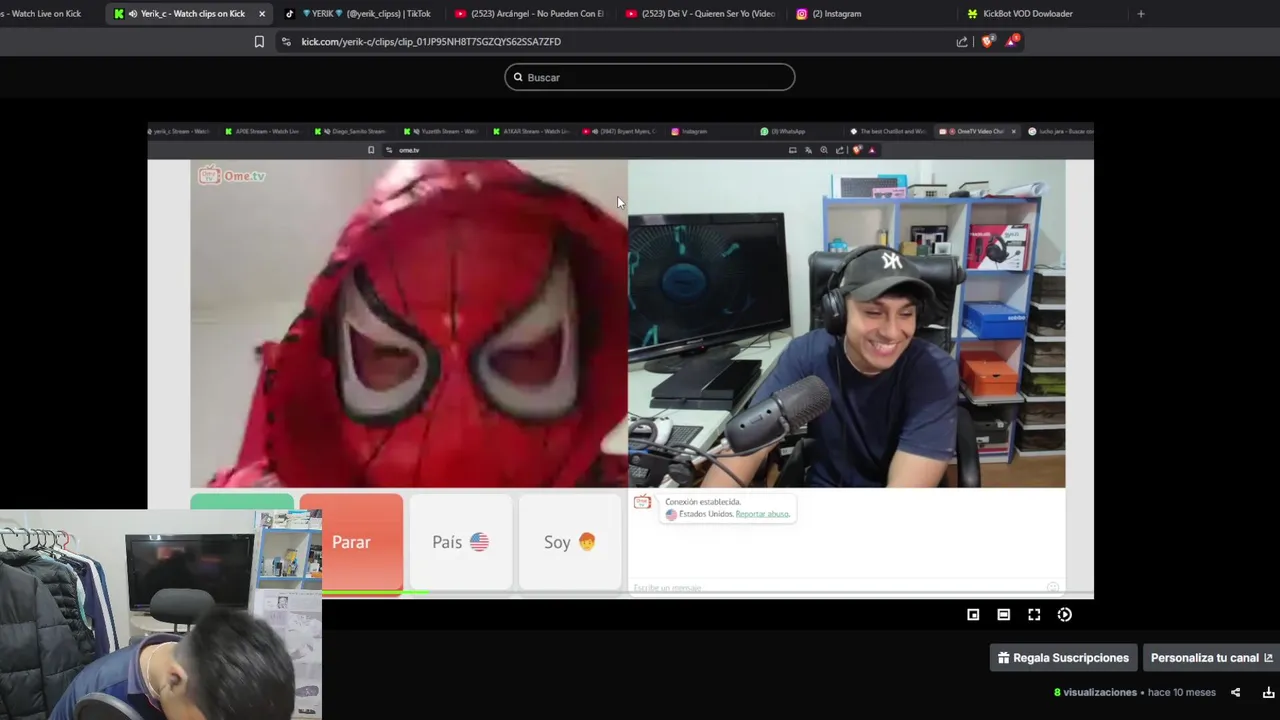Click the share icon in the address bar

(962, 42)
